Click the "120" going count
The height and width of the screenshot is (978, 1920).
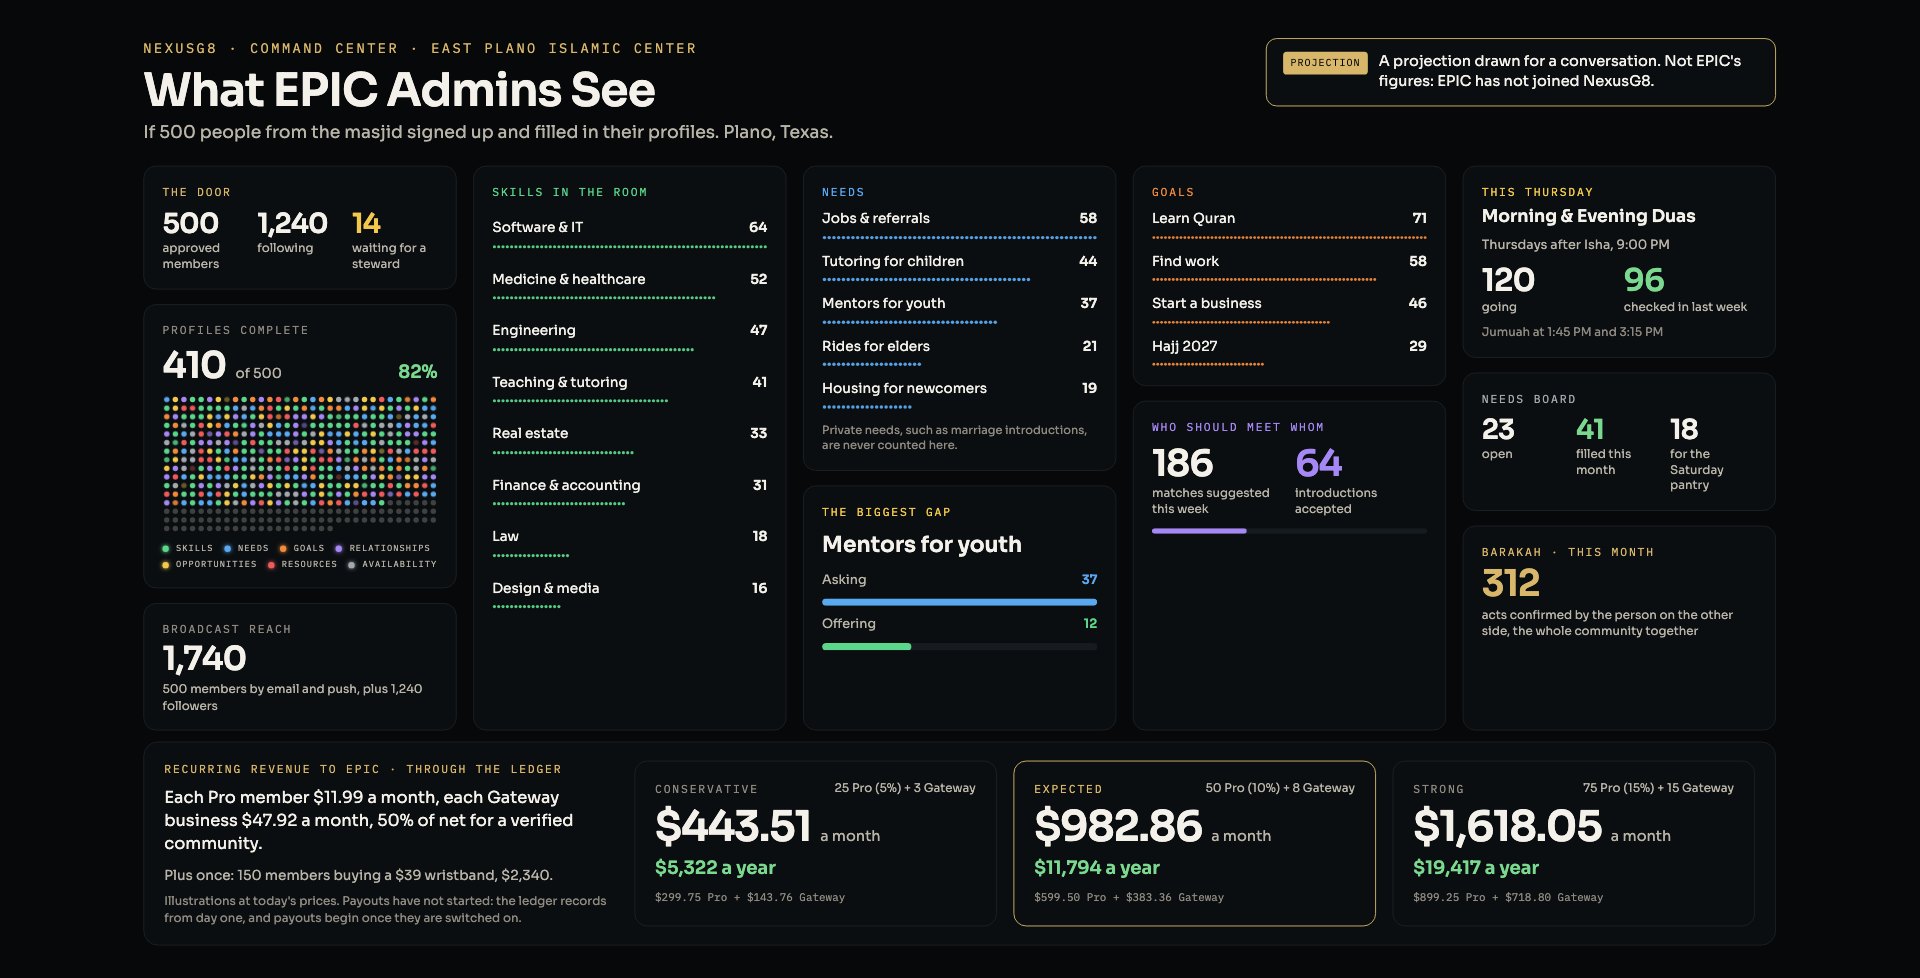(1508, 279)
